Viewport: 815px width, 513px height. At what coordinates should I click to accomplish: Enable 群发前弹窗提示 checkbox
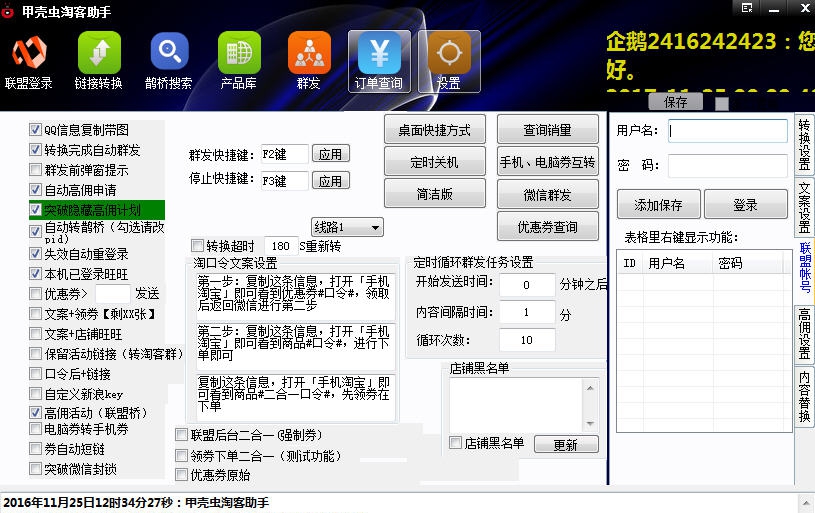(x=35, y=169)
